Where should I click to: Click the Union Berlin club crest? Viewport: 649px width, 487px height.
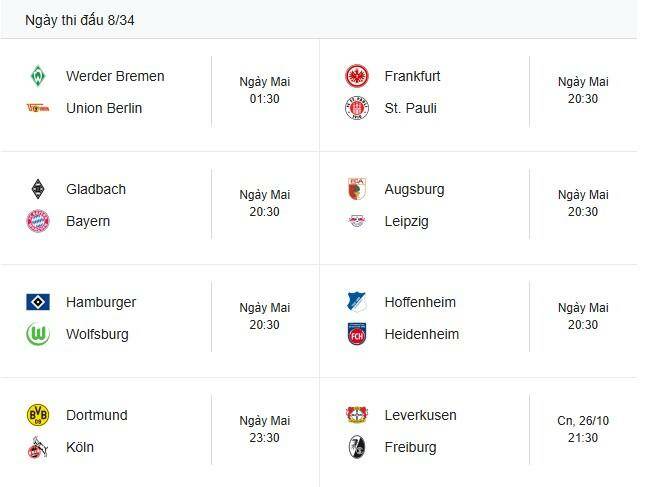pos(38,108)
